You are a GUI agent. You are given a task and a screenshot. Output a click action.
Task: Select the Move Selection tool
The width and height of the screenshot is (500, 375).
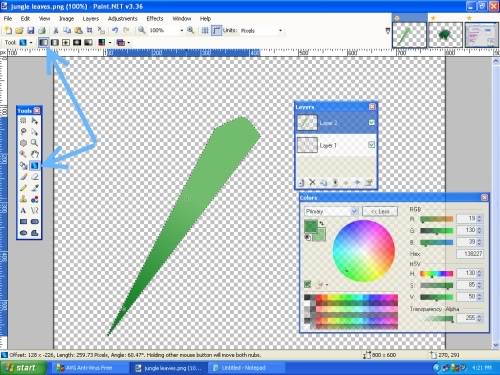35,132
